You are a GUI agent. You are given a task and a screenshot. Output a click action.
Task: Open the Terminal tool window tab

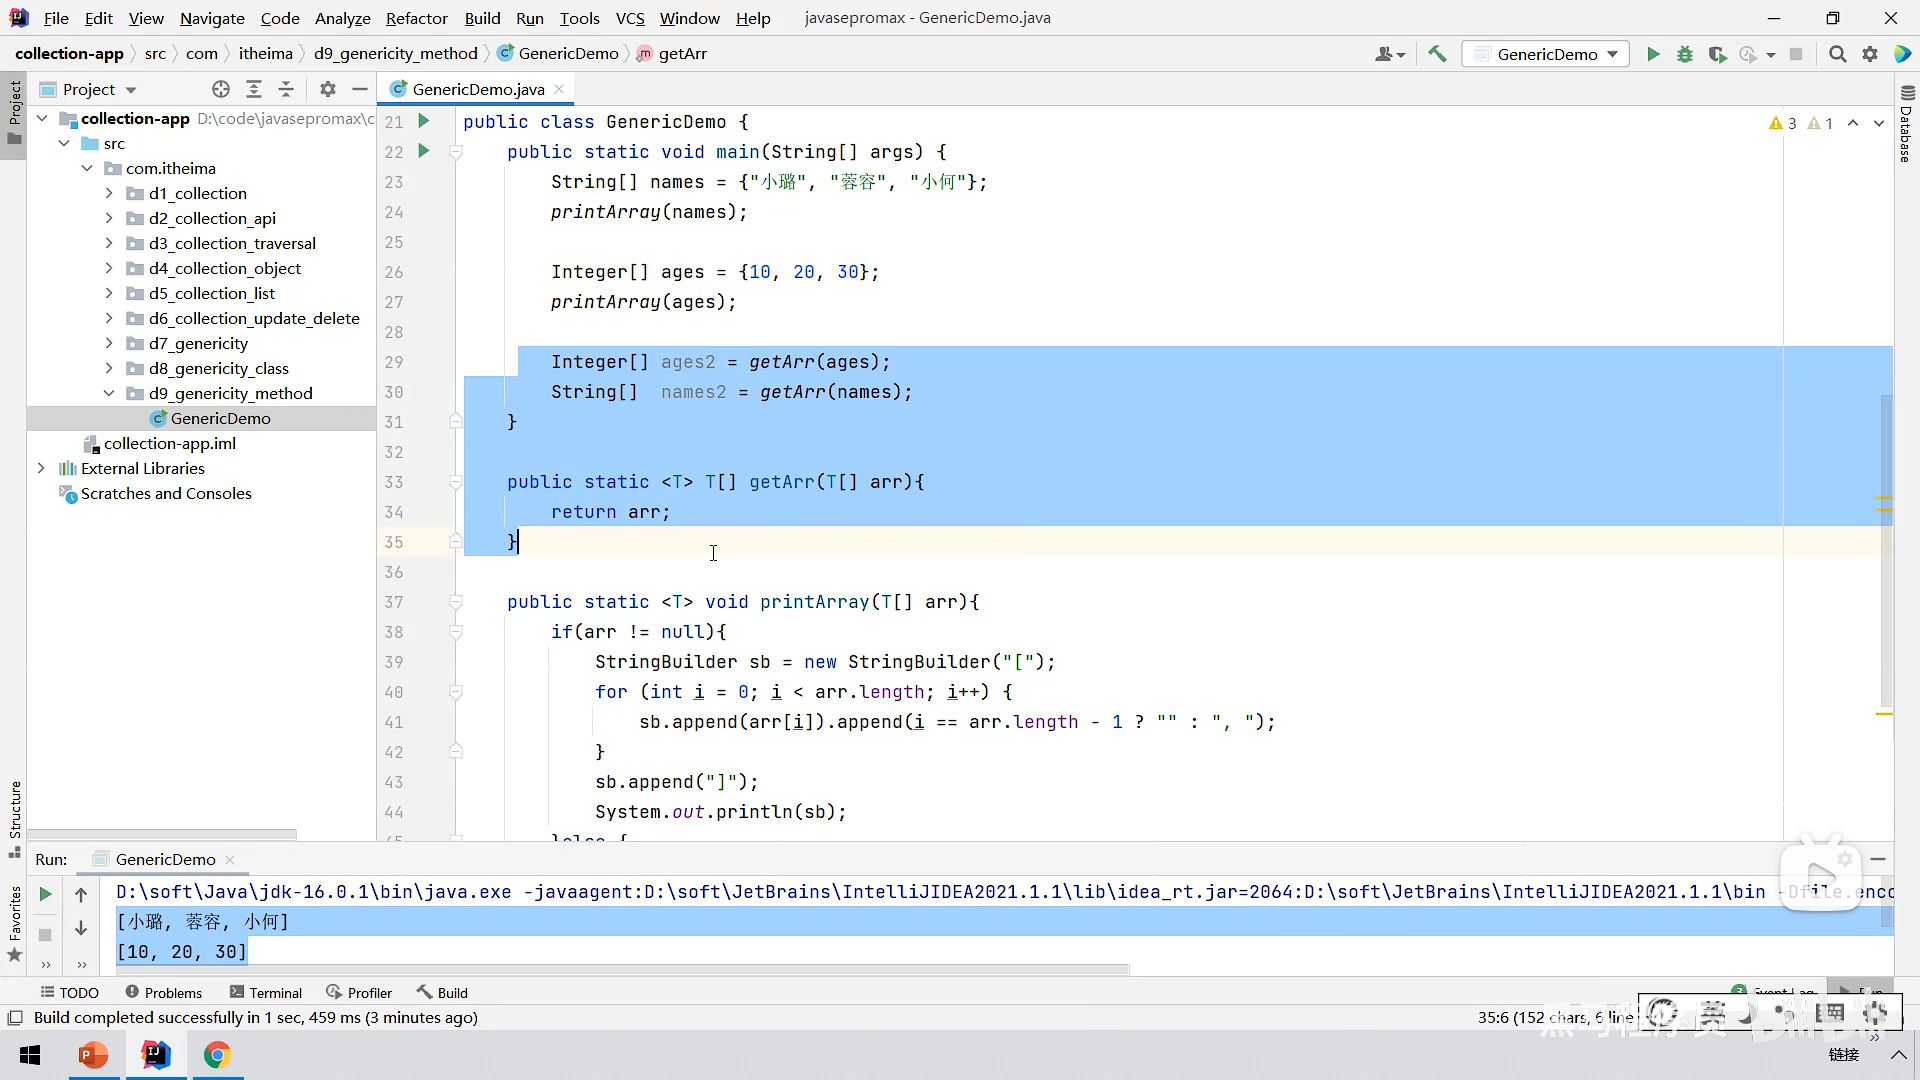(265, 992)
